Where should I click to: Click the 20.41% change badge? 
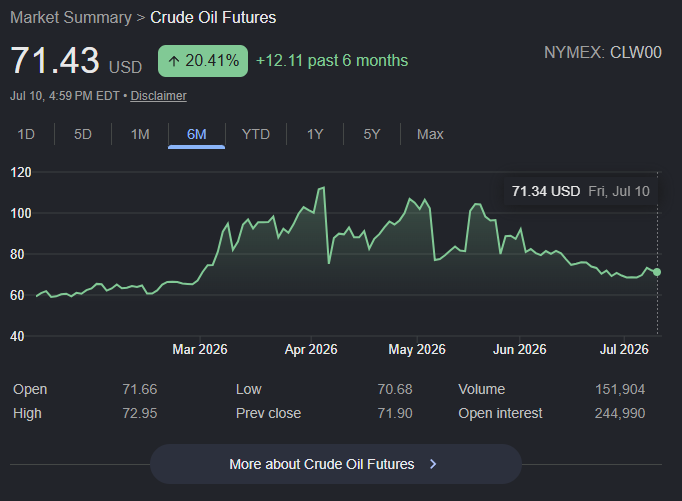click(x=203, y=61)
